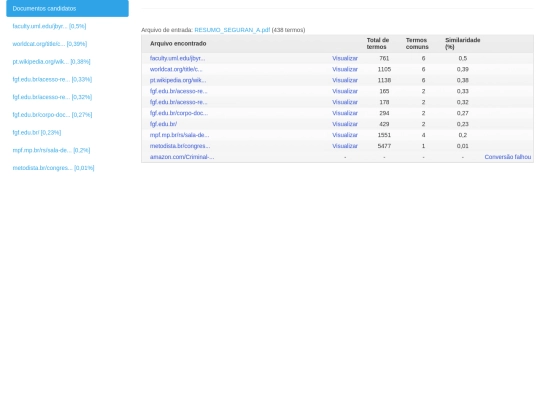The width and height of the screenshot is (540, 405).
Task: Open faculty.uml.edu link in table
Action: 177,58
